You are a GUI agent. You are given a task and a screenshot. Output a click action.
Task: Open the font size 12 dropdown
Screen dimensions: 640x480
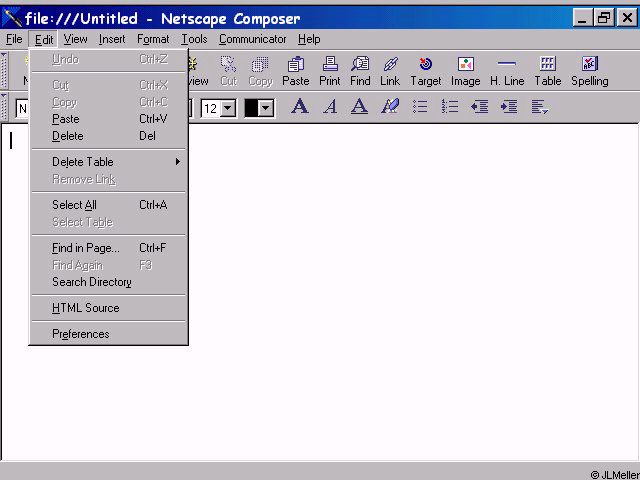[x=228, y=109]
